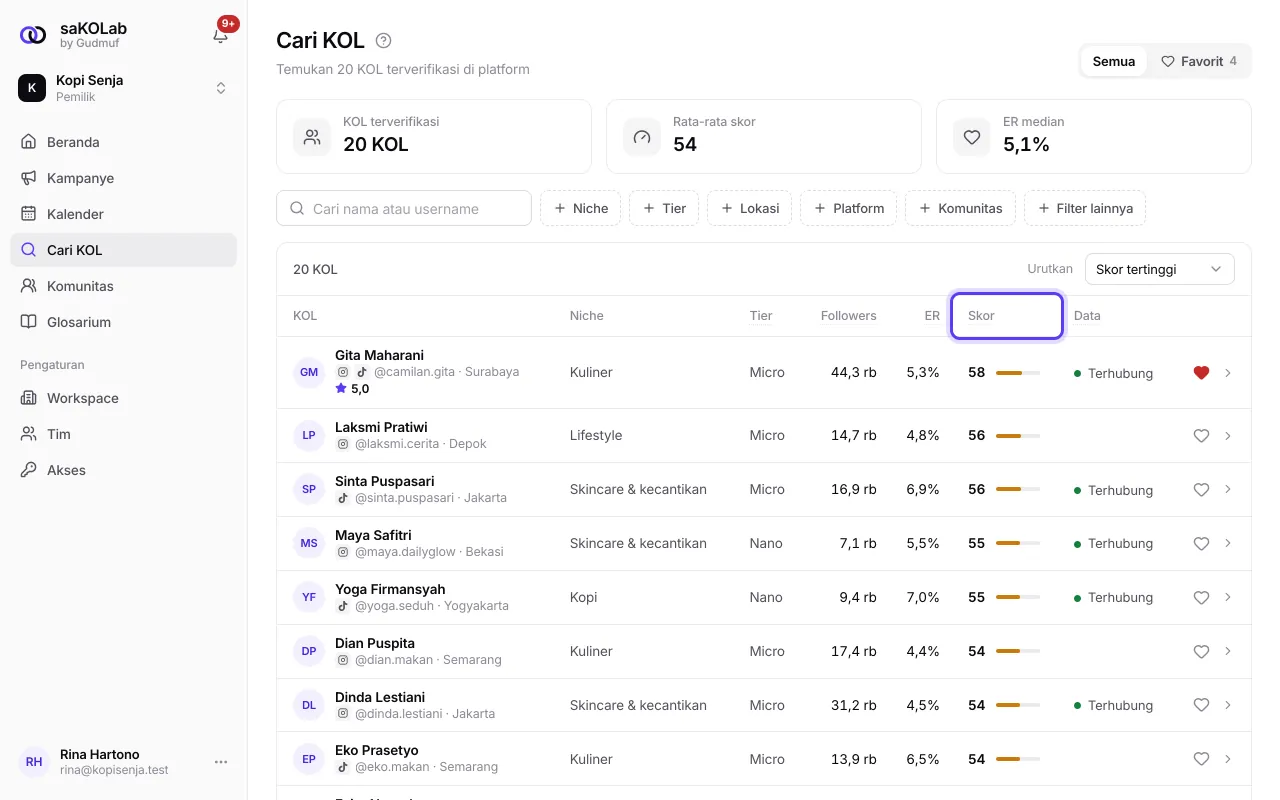
Task: Click the help icon next to Cari KOL
Action: coord(383,41)
